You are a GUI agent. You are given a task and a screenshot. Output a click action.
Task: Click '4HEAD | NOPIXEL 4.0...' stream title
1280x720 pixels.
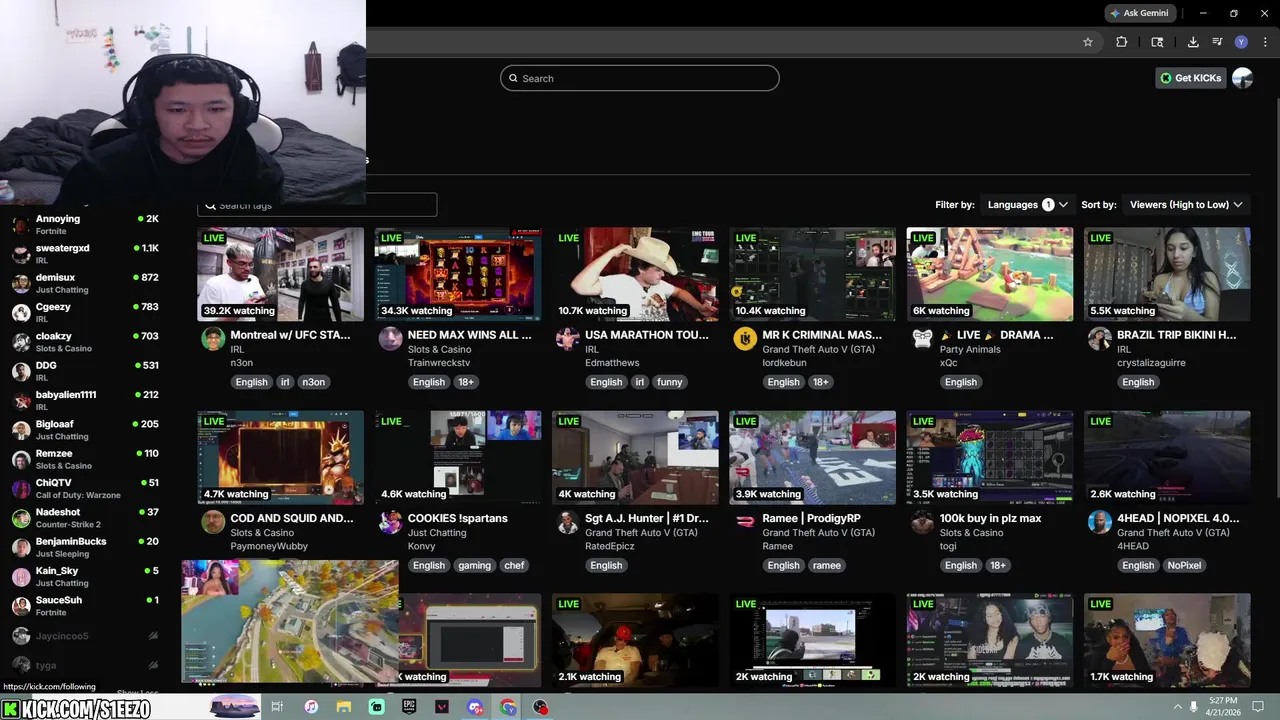click(1178, 518)
